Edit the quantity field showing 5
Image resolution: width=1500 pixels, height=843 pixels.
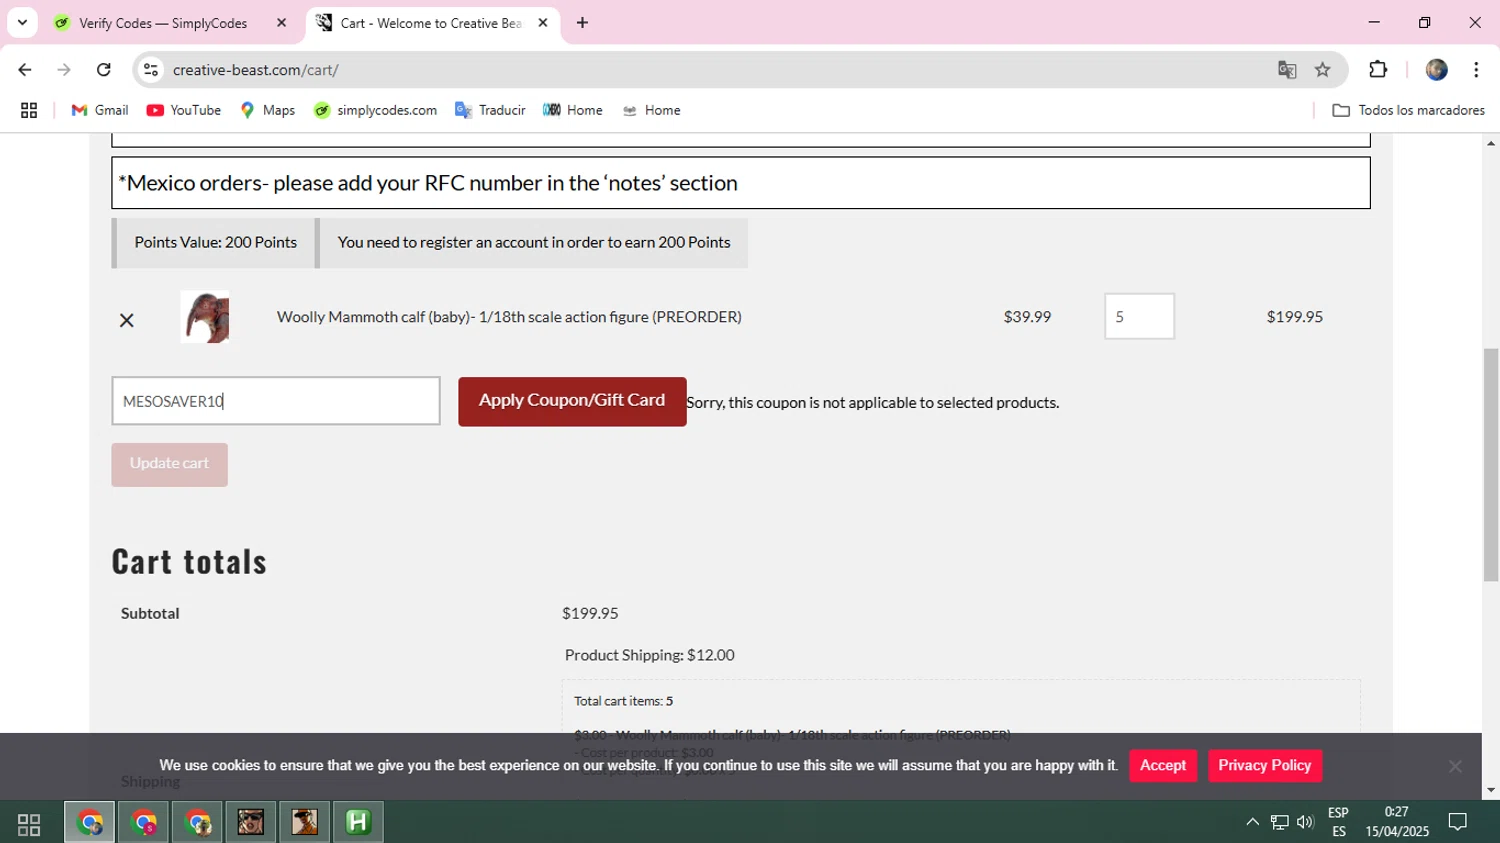[1139, 317]
